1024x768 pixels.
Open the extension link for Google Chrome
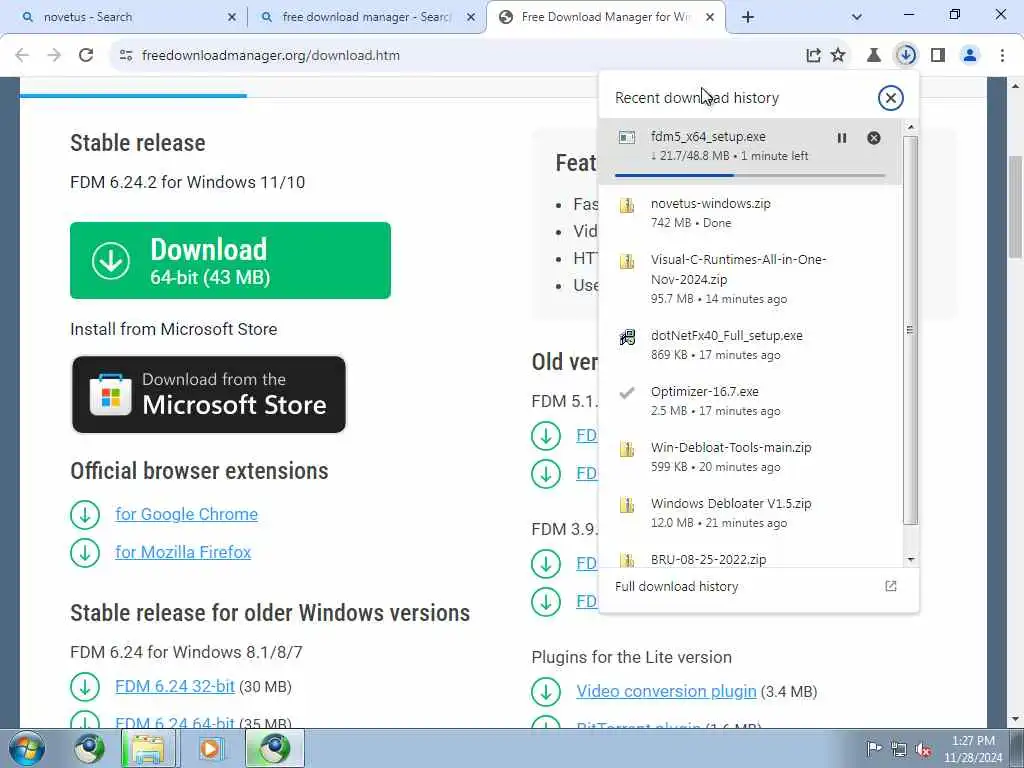(x=187, y=515)
